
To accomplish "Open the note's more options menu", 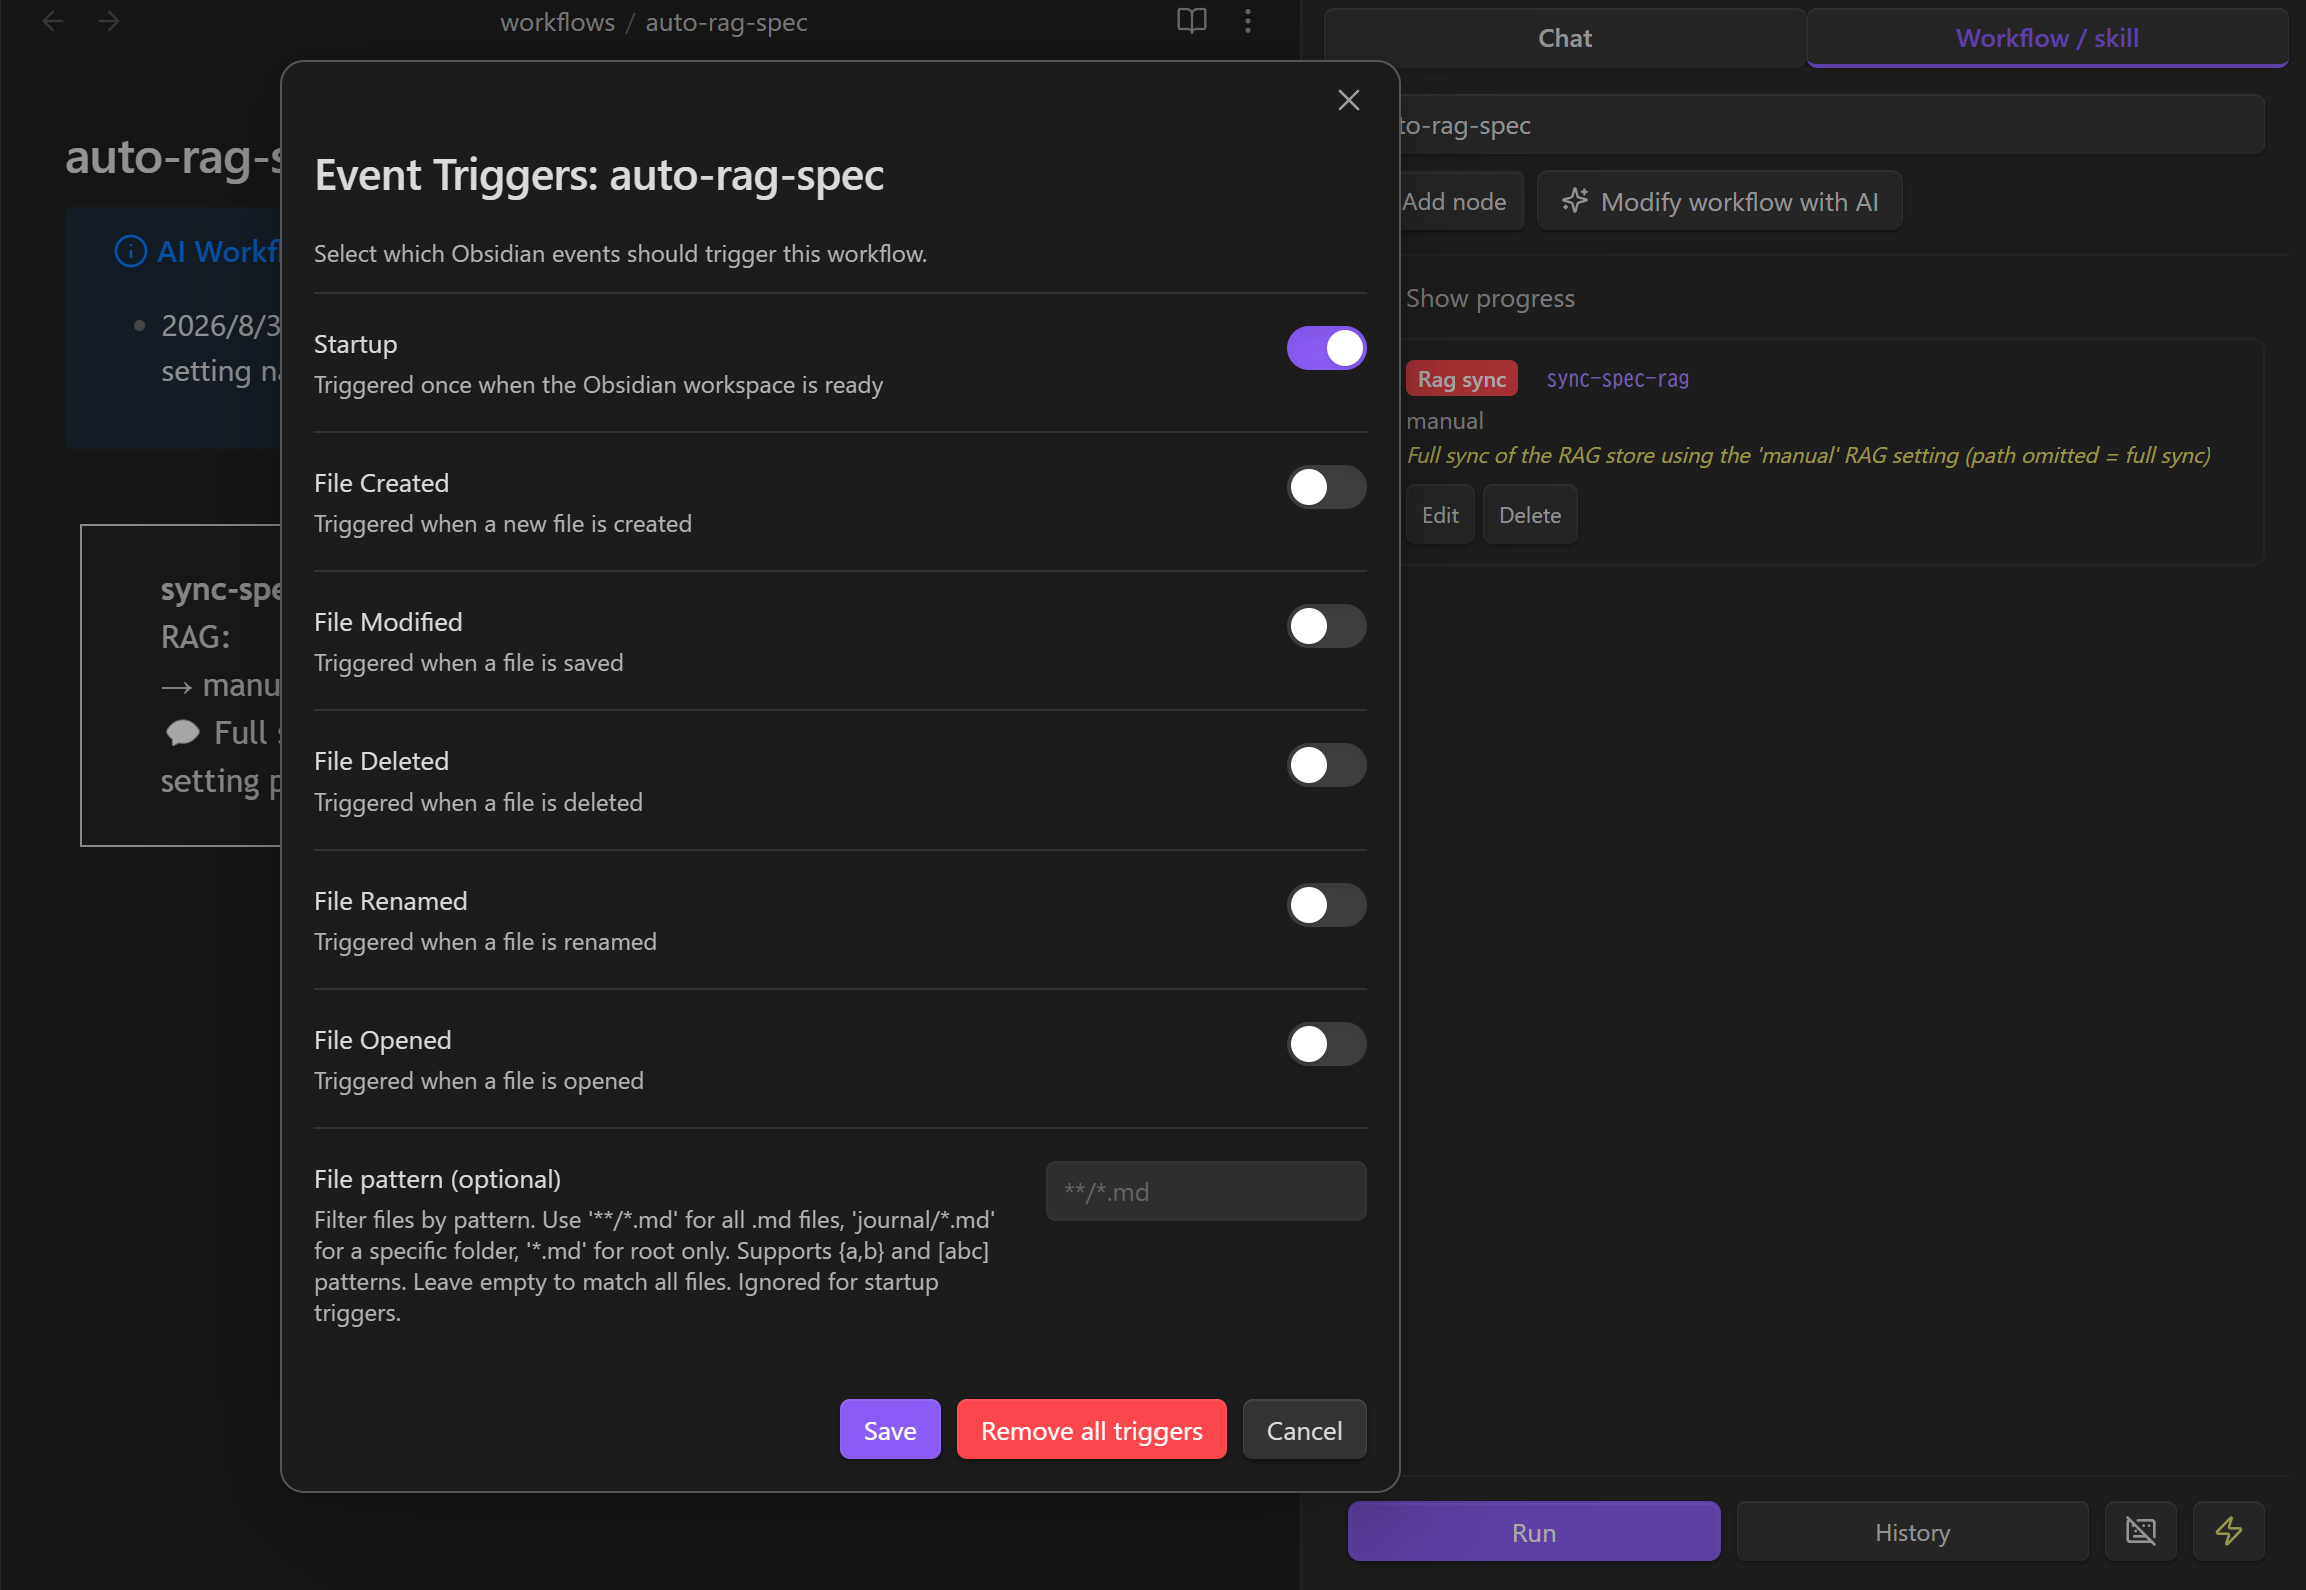I will pos(1247,21).
